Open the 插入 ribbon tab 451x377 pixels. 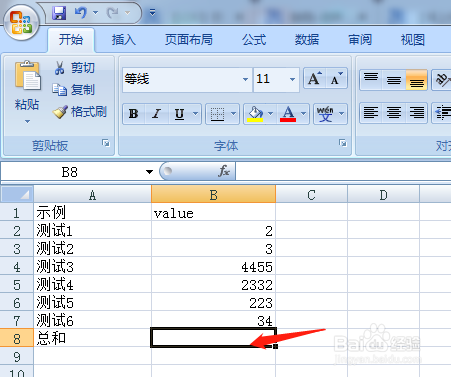124,40
